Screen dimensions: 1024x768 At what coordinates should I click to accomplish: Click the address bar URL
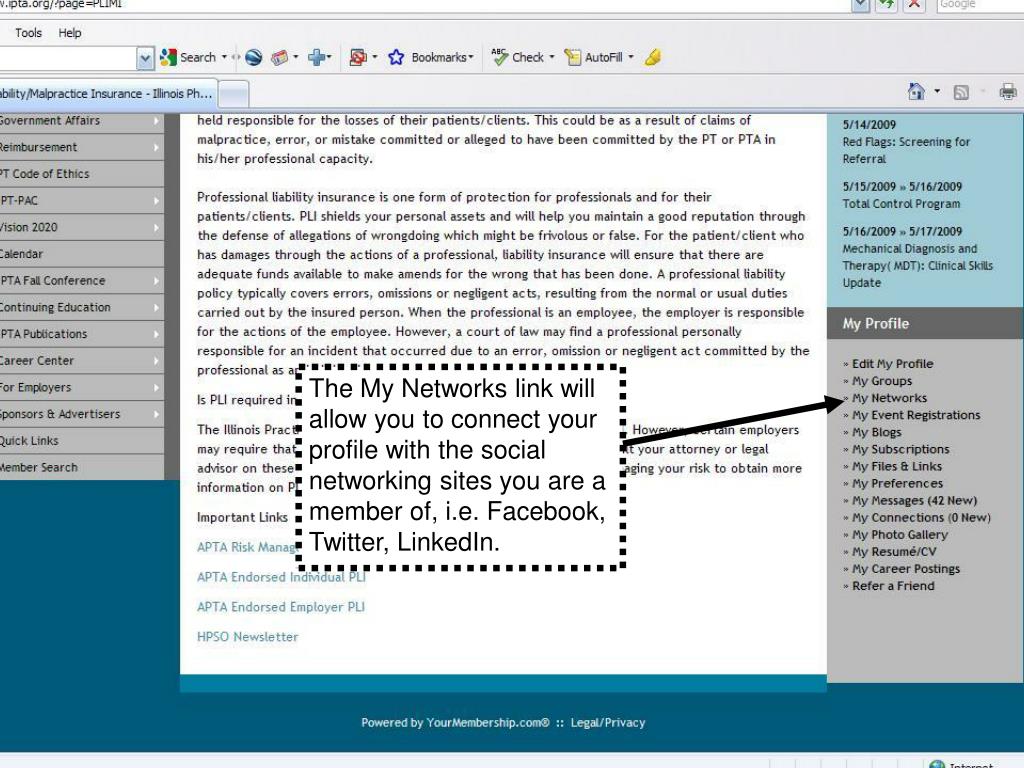[x=61, y=5]
